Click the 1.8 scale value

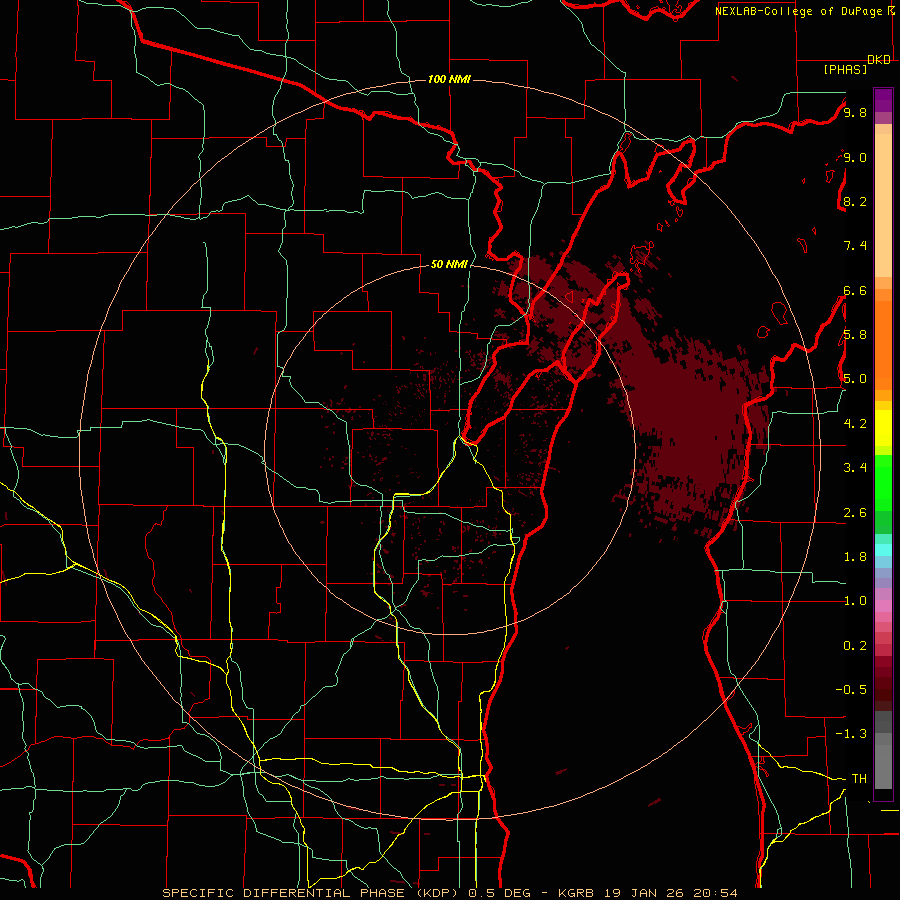[855, 557]
